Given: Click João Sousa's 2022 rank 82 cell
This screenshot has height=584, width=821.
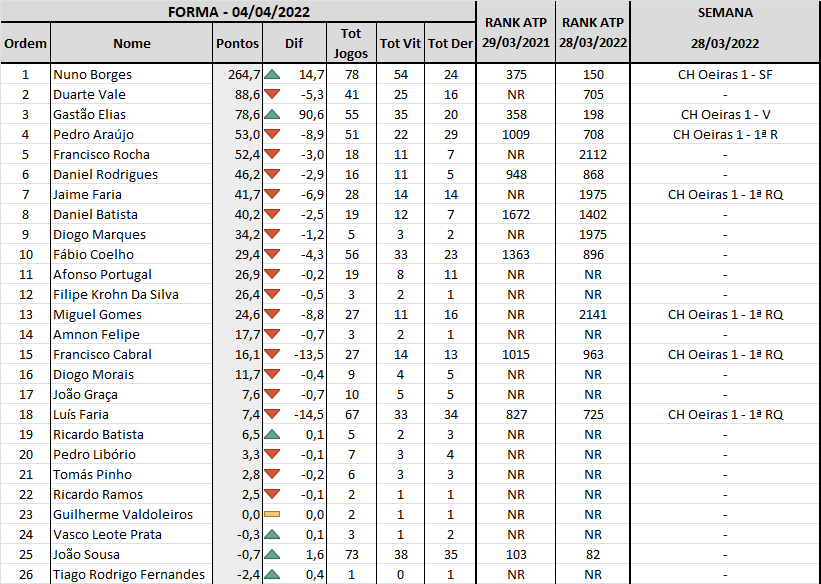Looking at the screenshot, I should point(593,554).
